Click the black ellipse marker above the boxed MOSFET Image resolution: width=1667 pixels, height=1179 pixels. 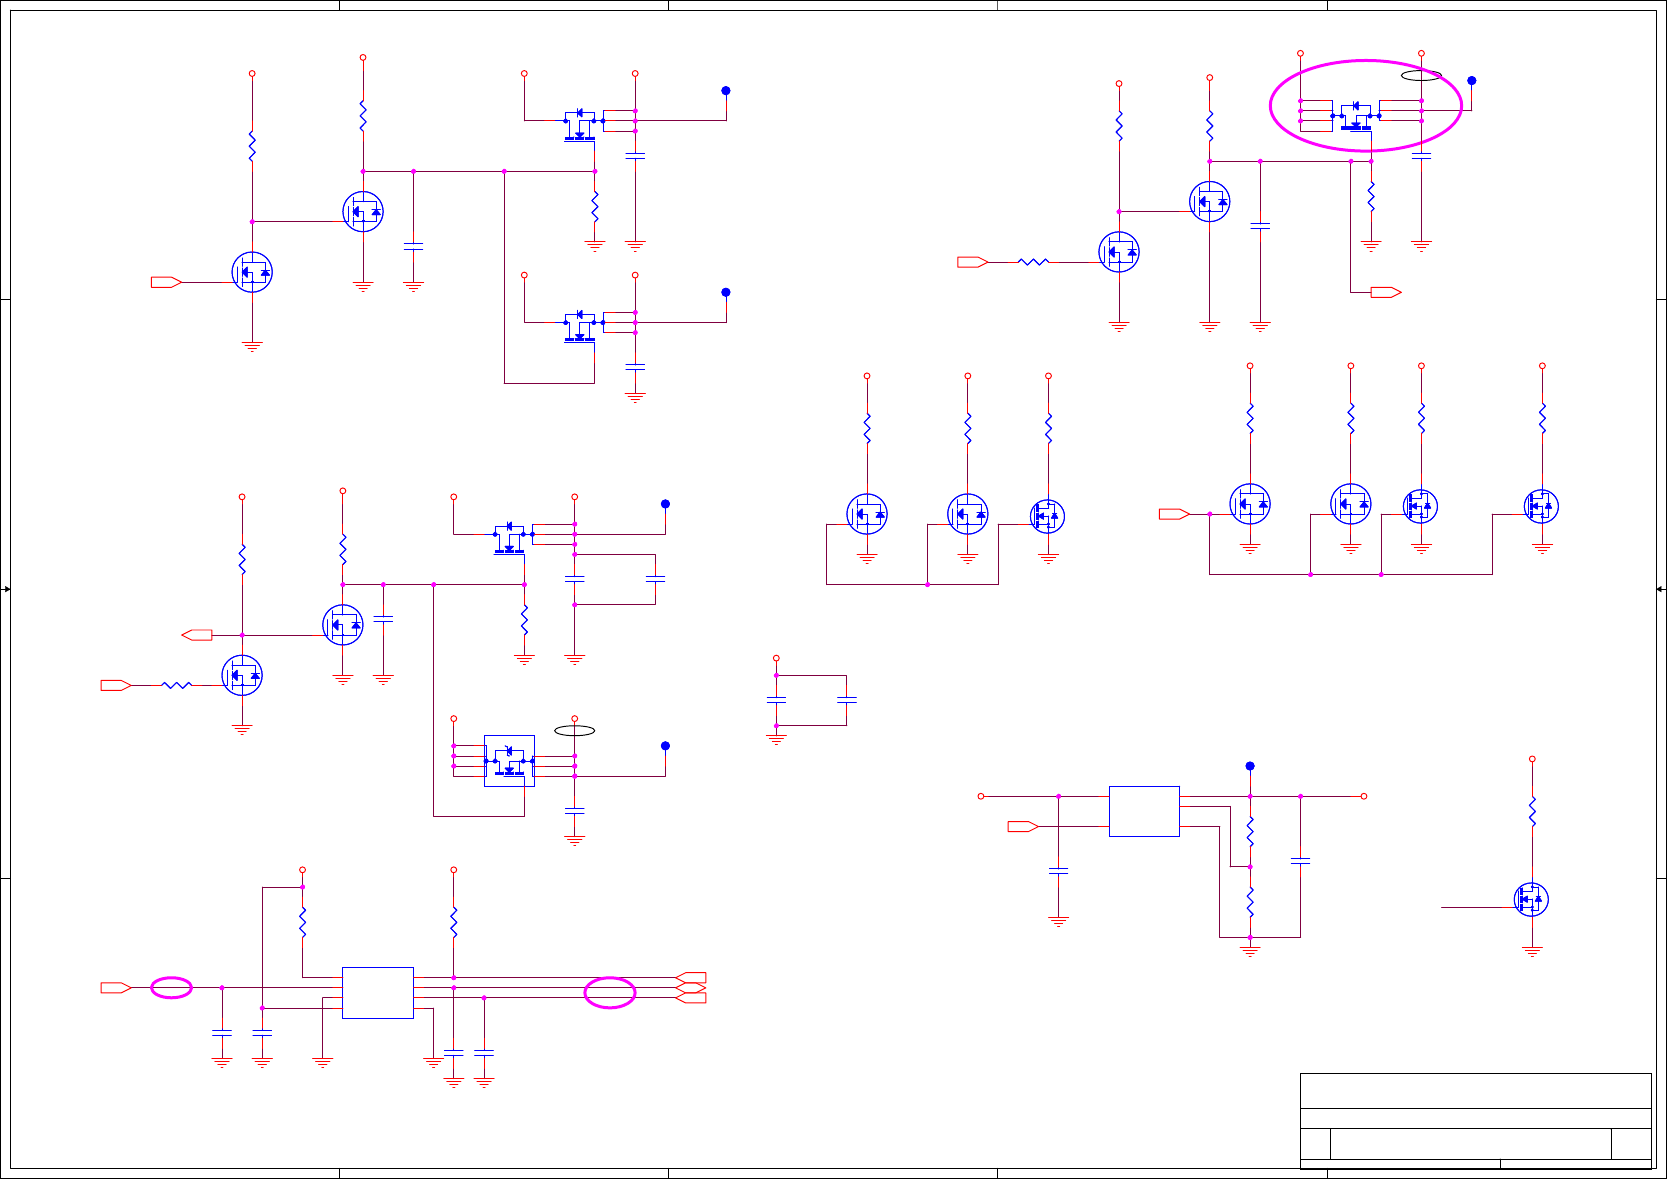575,731
